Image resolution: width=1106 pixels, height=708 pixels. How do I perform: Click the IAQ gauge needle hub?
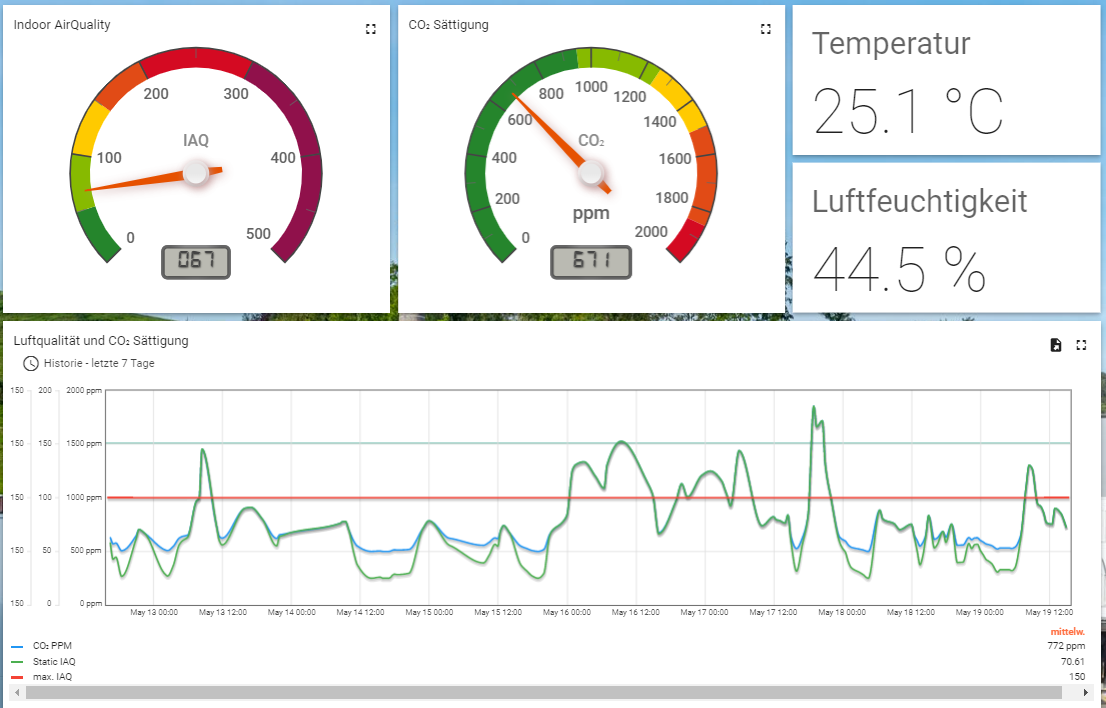point(196,173)
